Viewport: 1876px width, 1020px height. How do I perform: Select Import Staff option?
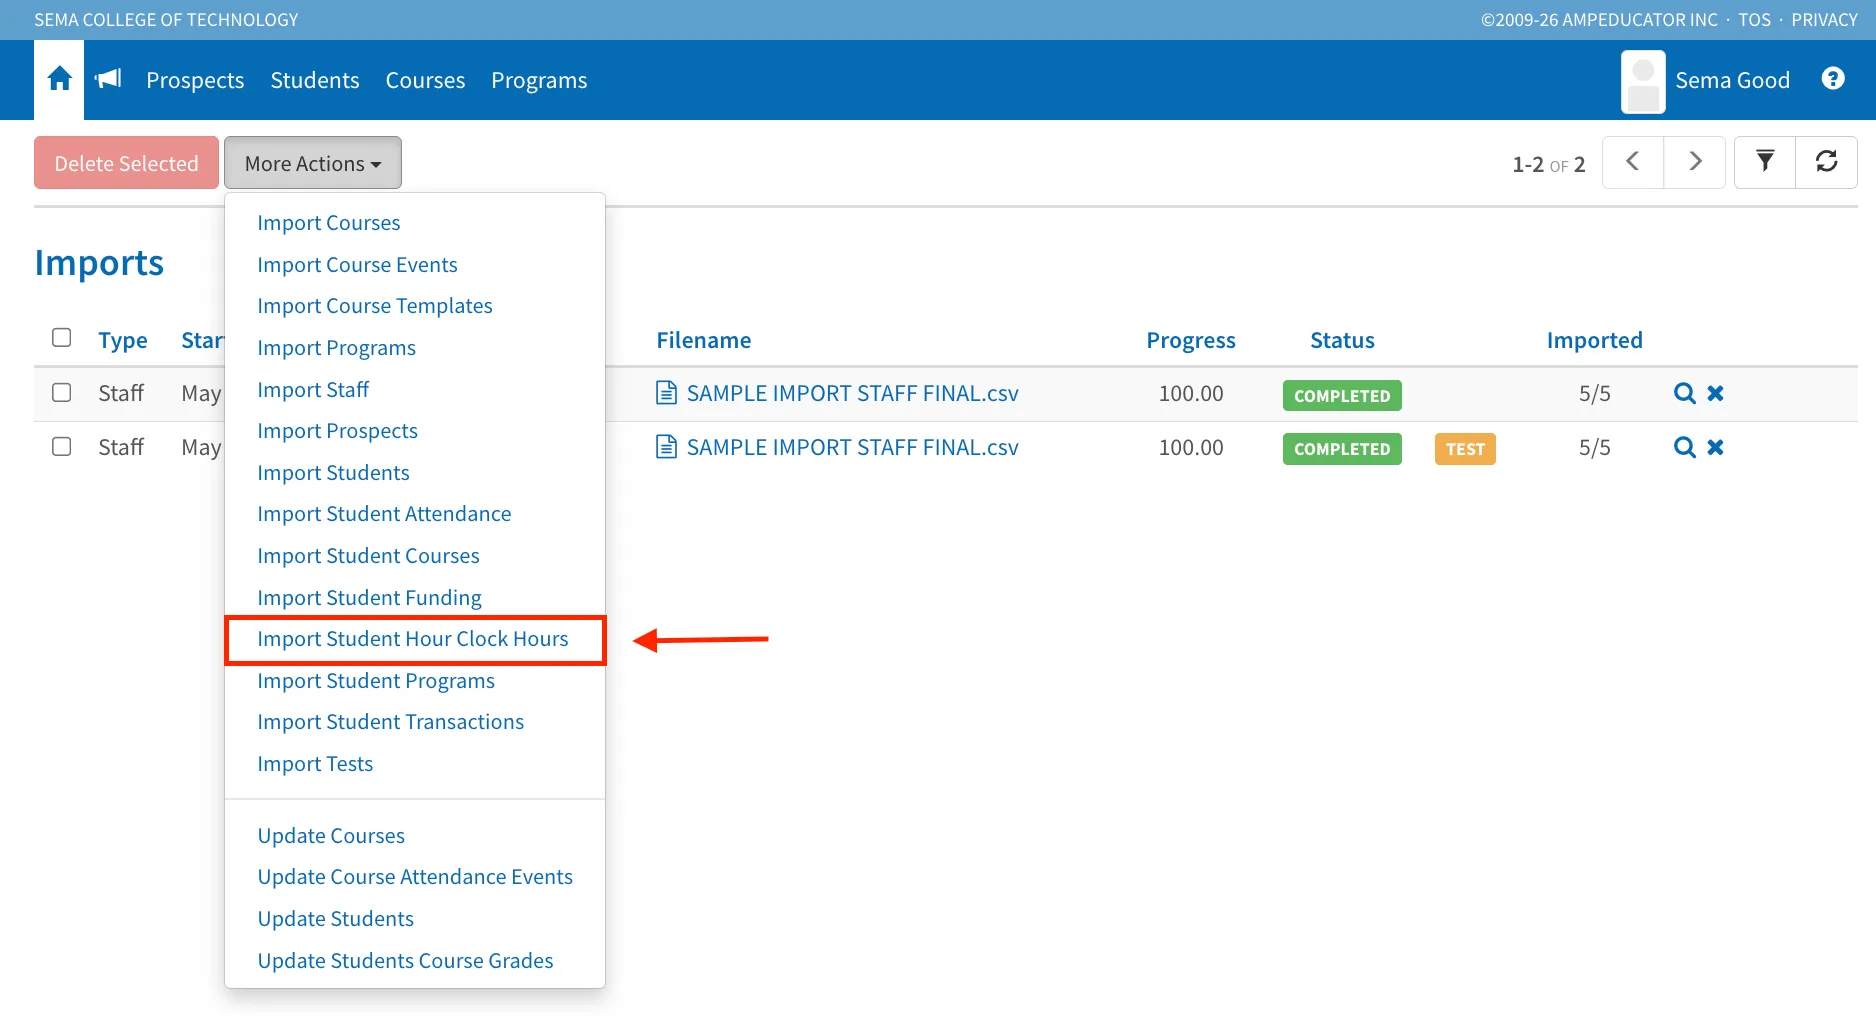[x=313, y=390]
